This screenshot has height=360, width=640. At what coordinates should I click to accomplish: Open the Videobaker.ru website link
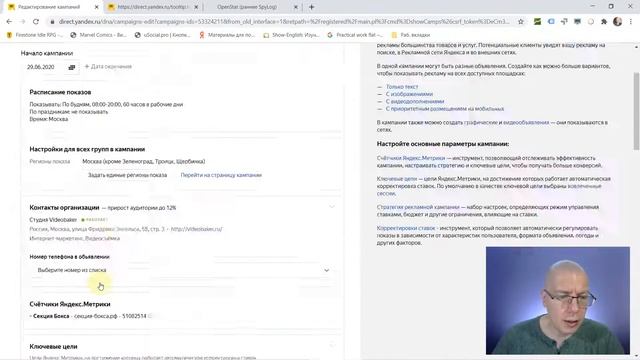click(196, 229)
